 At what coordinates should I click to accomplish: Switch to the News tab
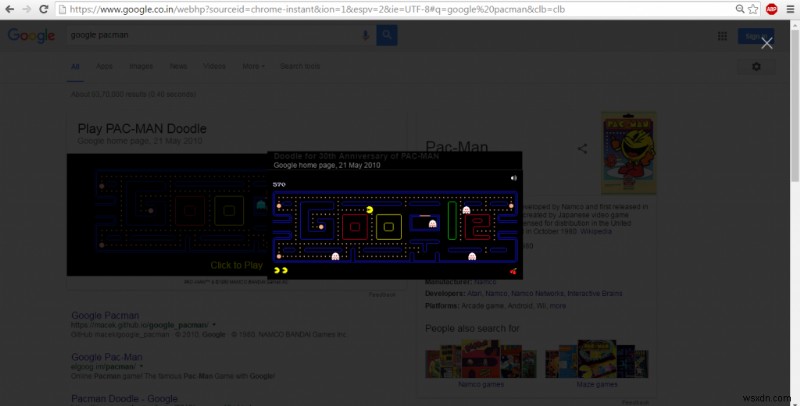click(179, 66)
